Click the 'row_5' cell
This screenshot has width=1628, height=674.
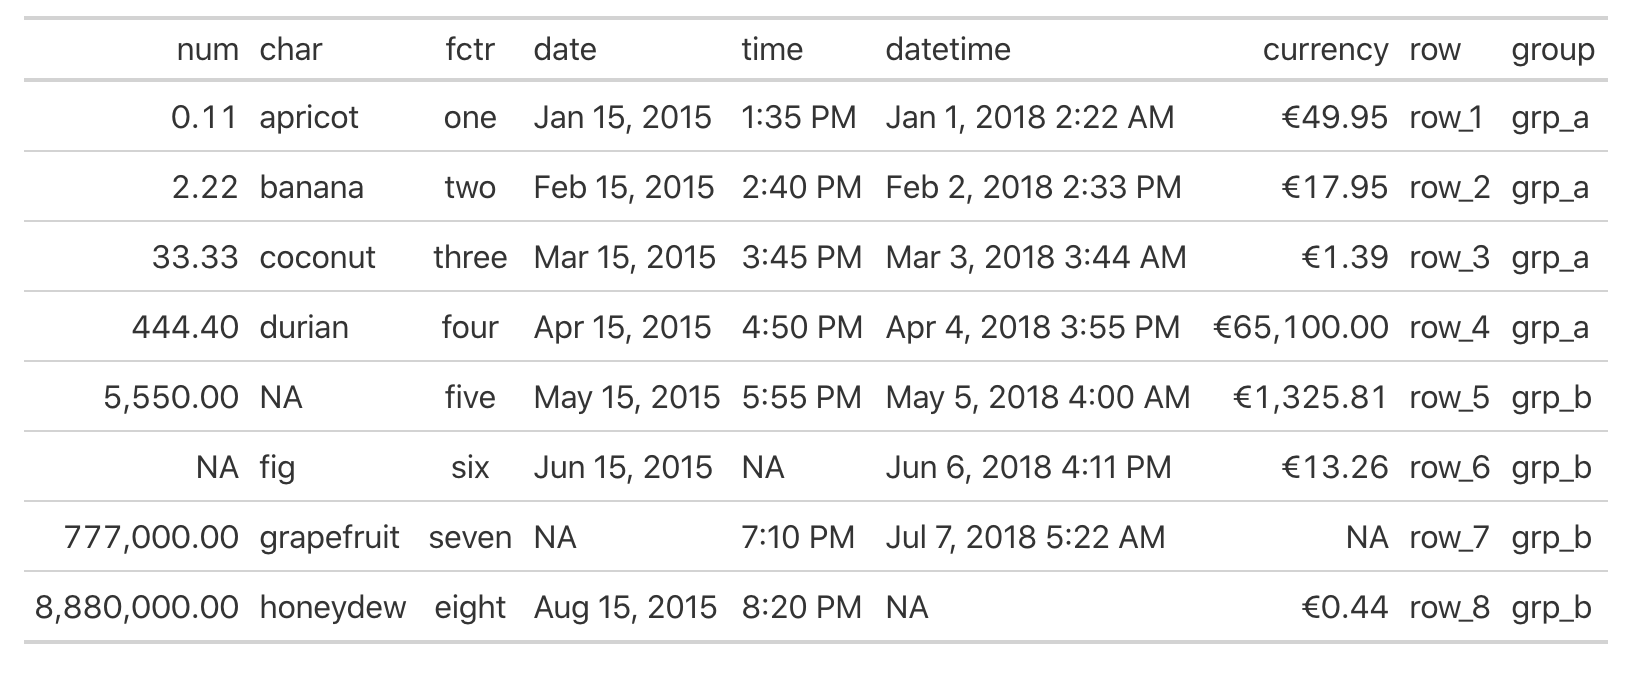[1449, 398]
